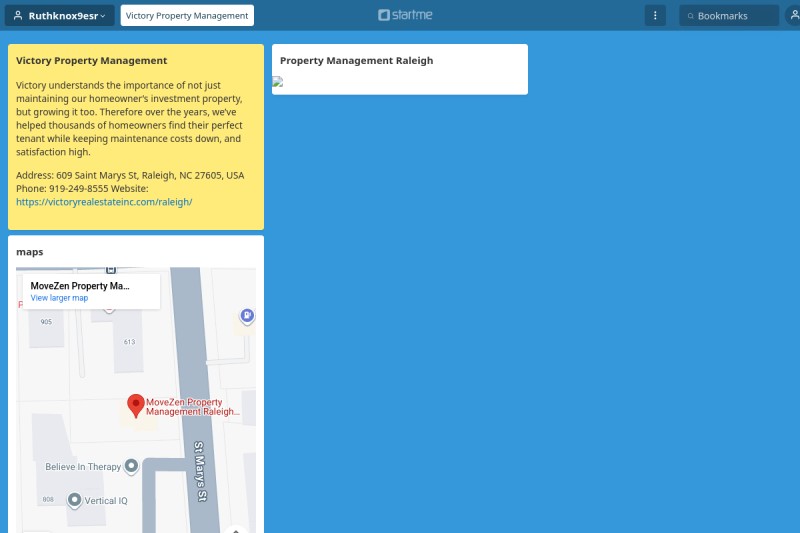
Task: Click View larger map link
Action: pos(59,298)
